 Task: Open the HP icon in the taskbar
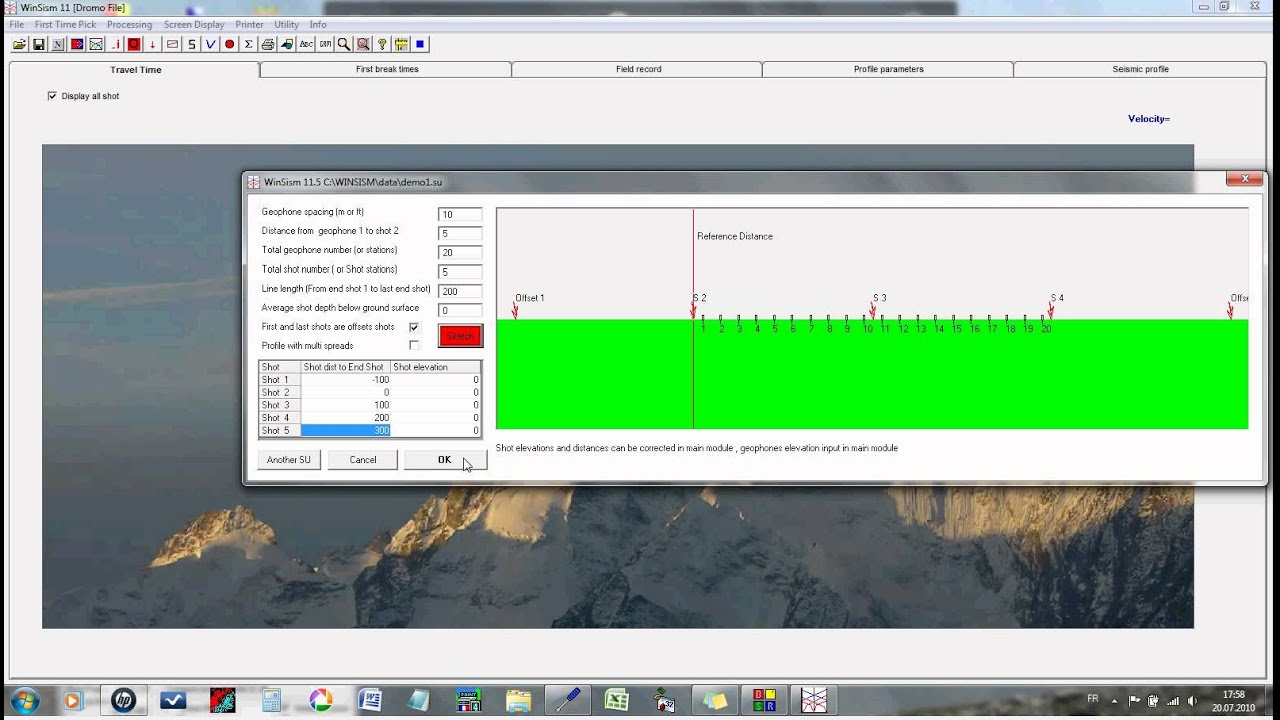pyautogui.click(x=123, y=700)
